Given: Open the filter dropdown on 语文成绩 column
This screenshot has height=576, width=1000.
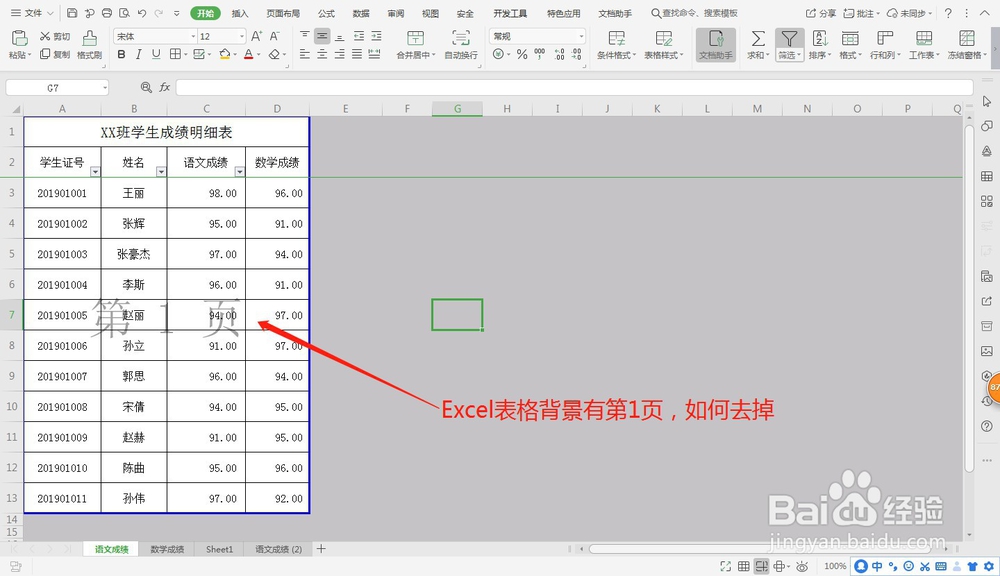Looking at the screenshot, I should tap(239, 172).
